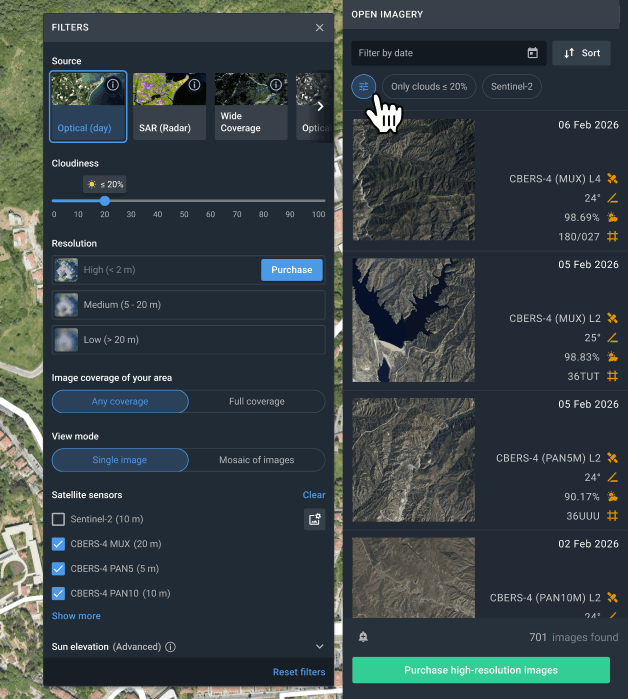Click info icon on Wide Coverage source
The height and width of the screenshot is (699, 628).
tap(276, 85)
